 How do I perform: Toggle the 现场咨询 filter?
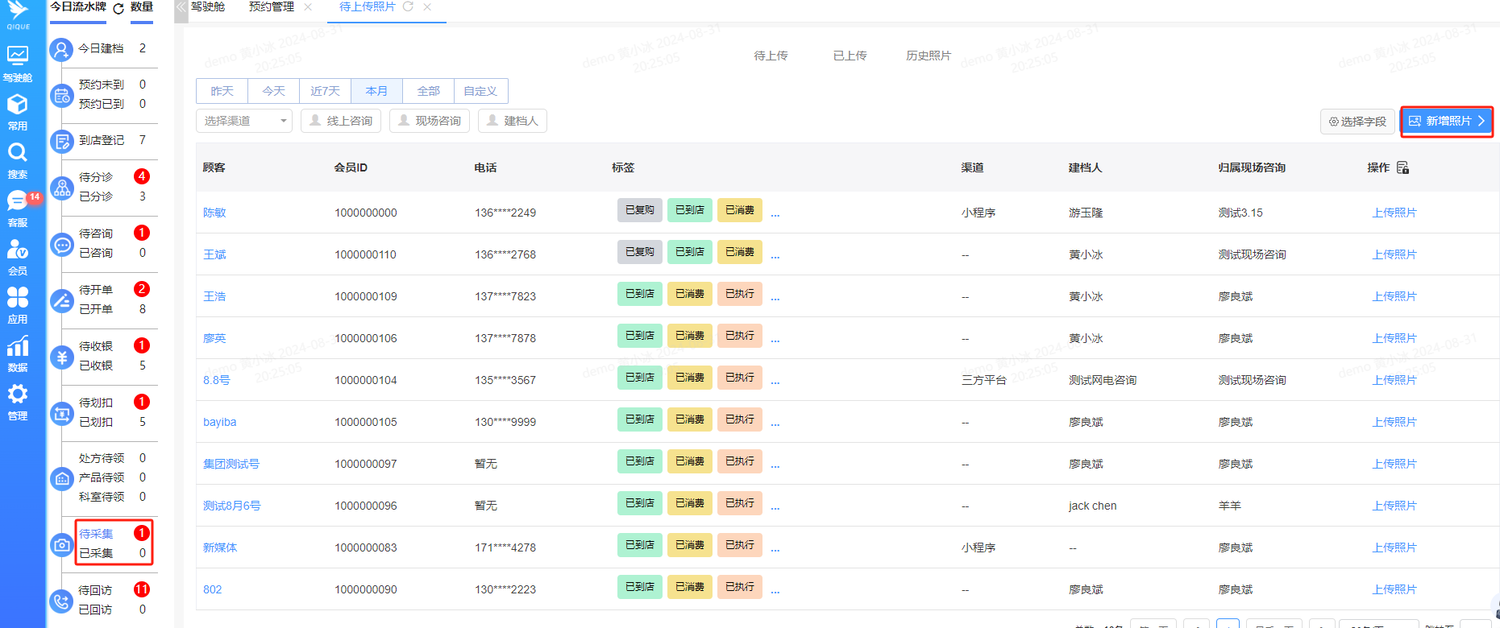coord(429,121)
